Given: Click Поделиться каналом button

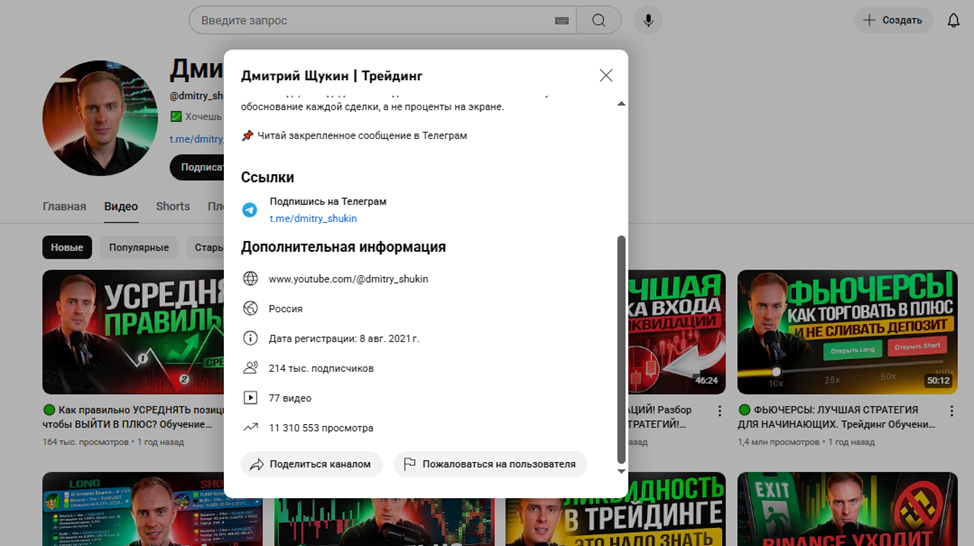Looking at the screenshot, I should 311,464.
